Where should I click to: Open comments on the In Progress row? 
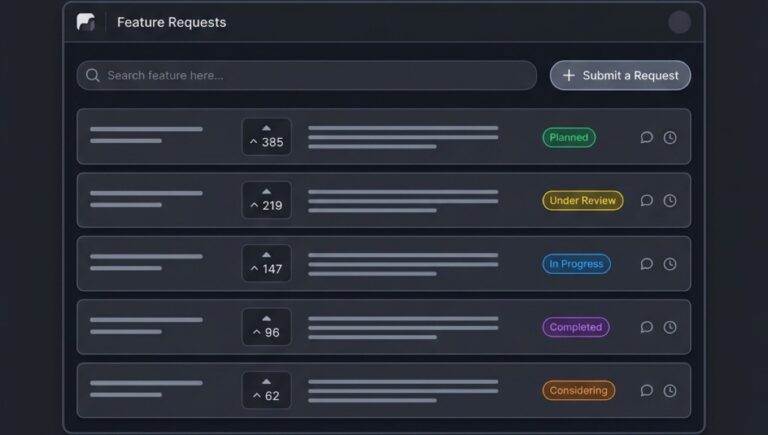pos(647,264)
